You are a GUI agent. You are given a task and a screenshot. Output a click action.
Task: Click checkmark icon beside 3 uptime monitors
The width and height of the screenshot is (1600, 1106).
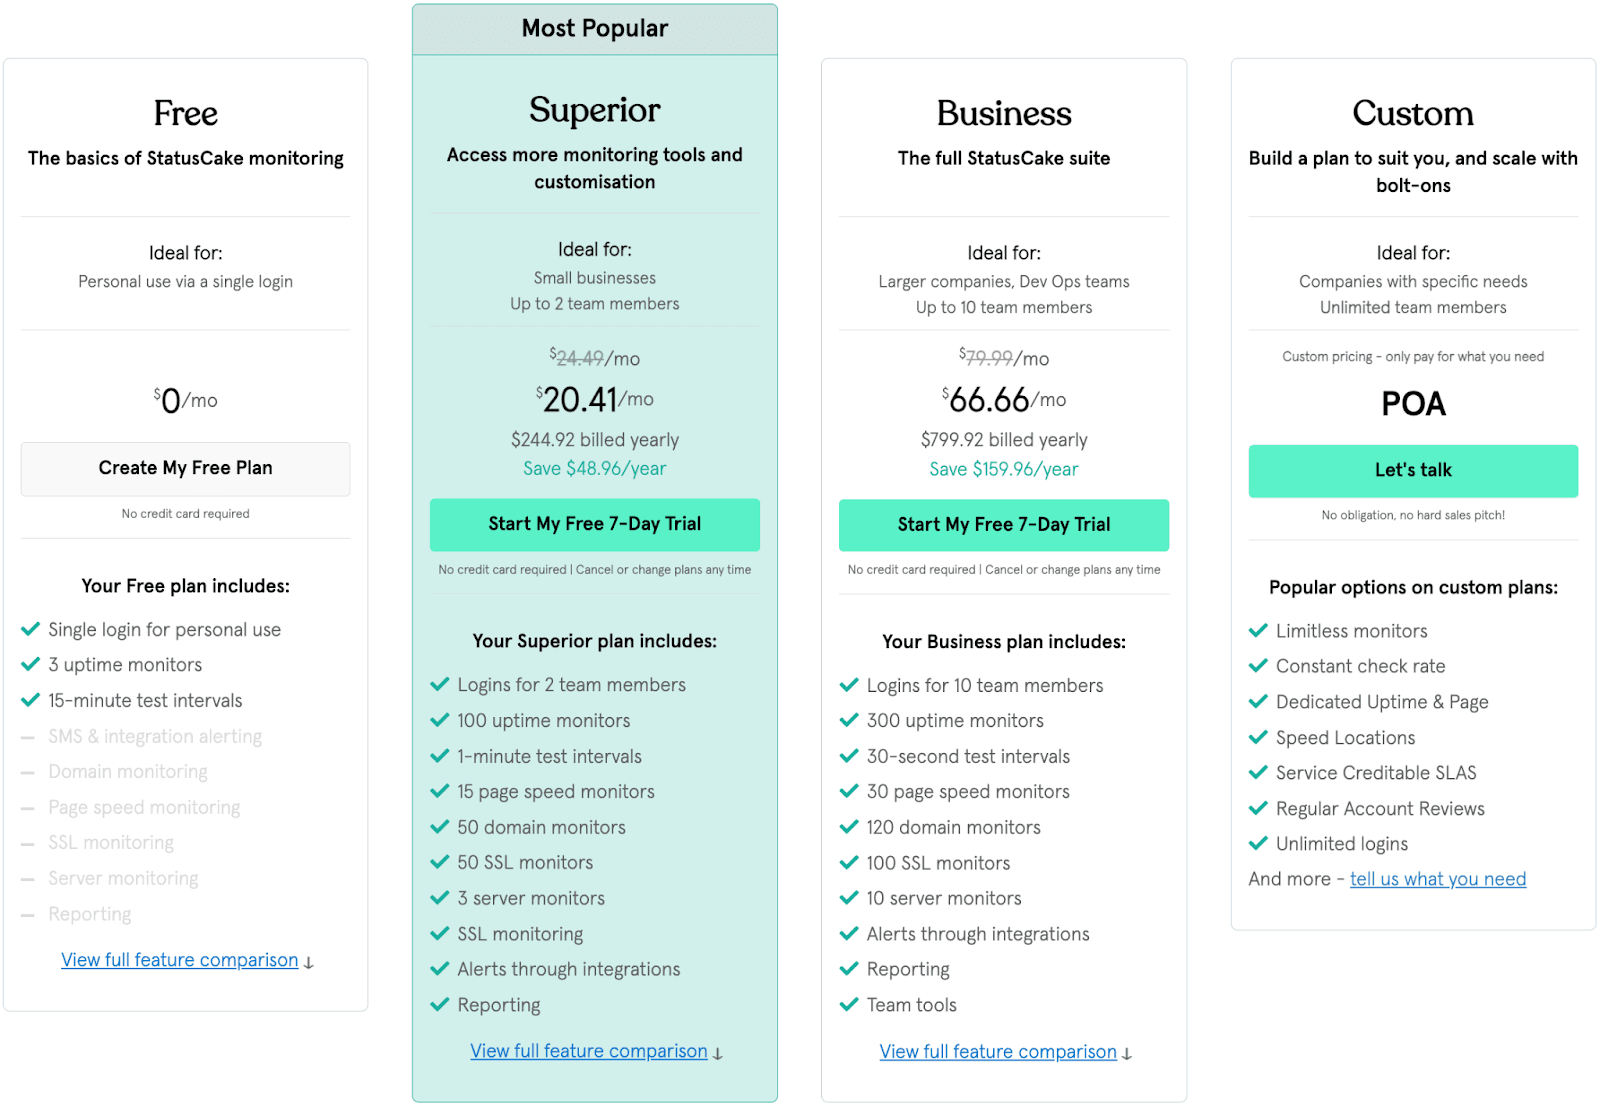30,665
